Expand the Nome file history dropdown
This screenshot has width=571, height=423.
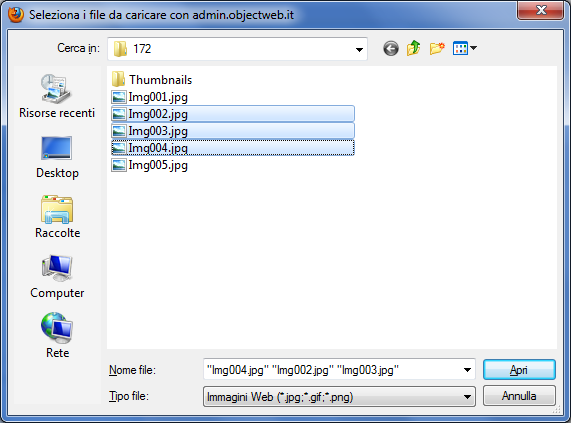pos(467,370)
